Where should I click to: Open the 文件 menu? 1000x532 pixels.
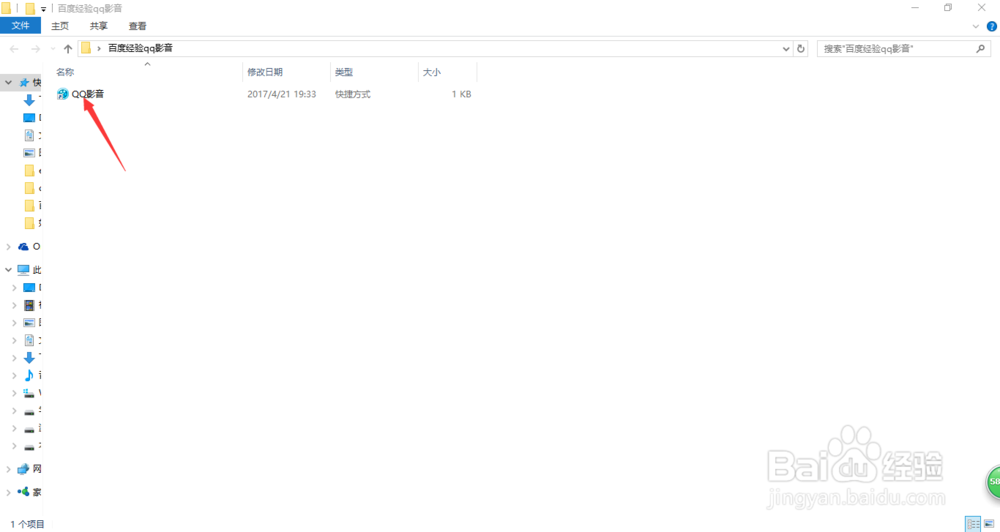(20, 26)
